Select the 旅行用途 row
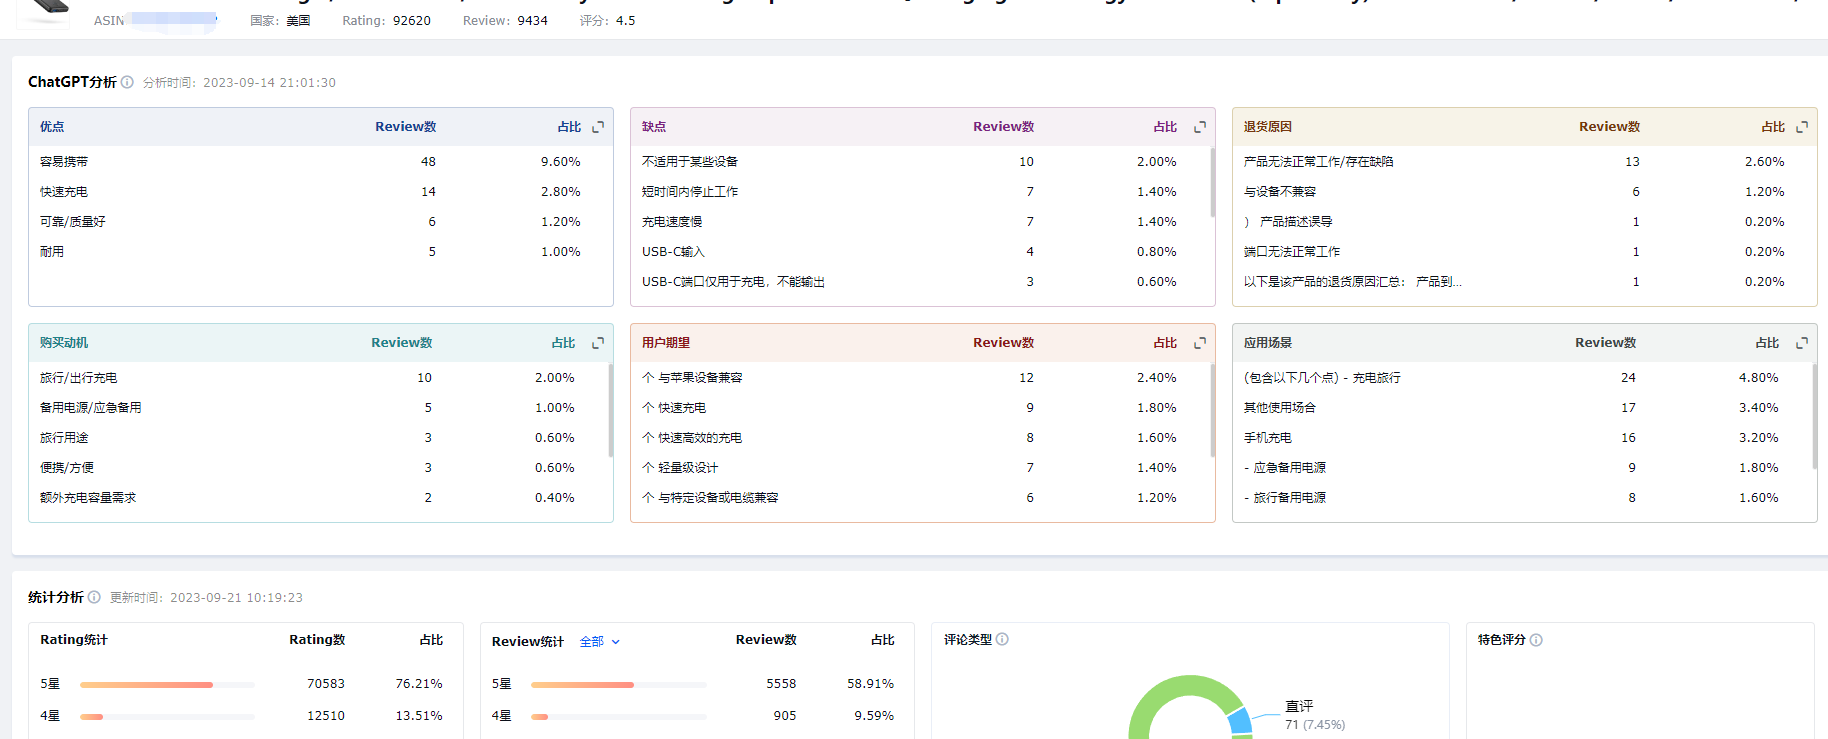 (318, 438)
